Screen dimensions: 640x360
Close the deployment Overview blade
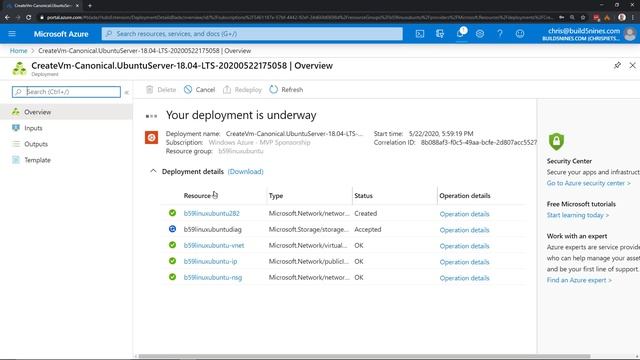632,65
